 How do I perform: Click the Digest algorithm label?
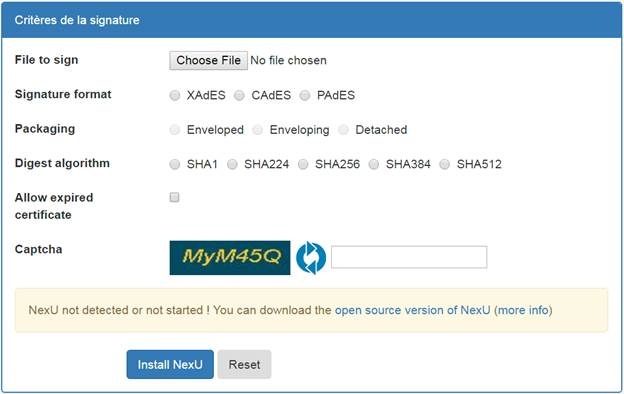click(x=62, y=163)
